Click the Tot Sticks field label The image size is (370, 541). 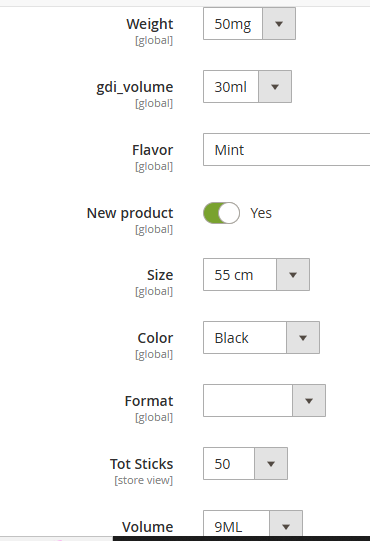click(142, 464)
